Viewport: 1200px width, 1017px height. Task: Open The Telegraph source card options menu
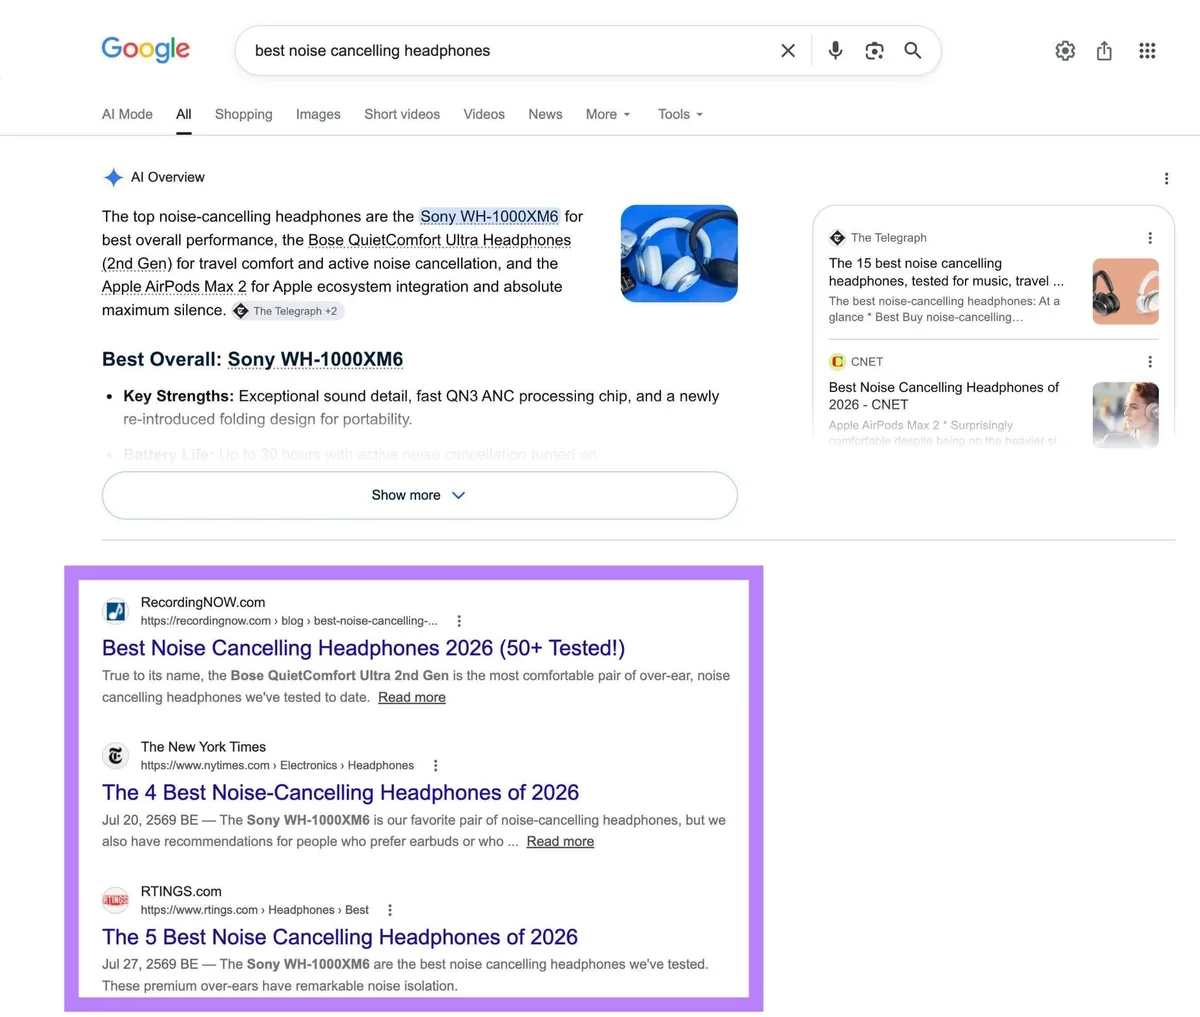point(1150,238)
